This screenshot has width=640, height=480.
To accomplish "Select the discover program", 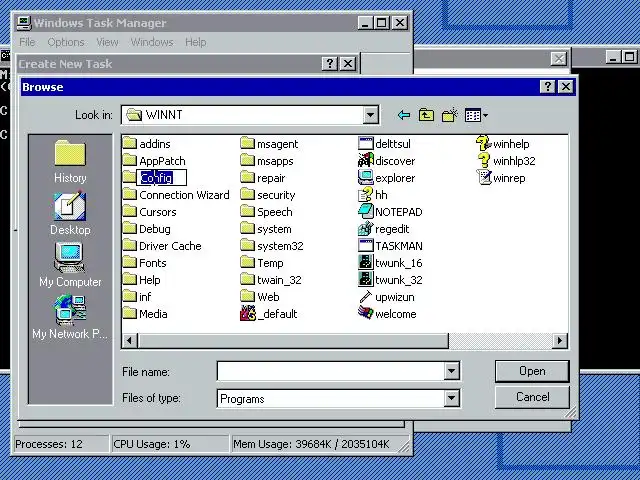I will point(387,161).
